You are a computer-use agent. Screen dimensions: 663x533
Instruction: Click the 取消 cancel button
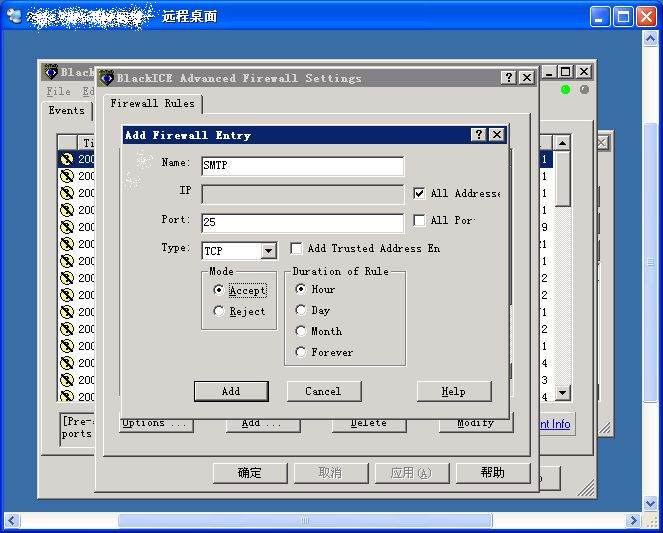[x=331, y=473]
